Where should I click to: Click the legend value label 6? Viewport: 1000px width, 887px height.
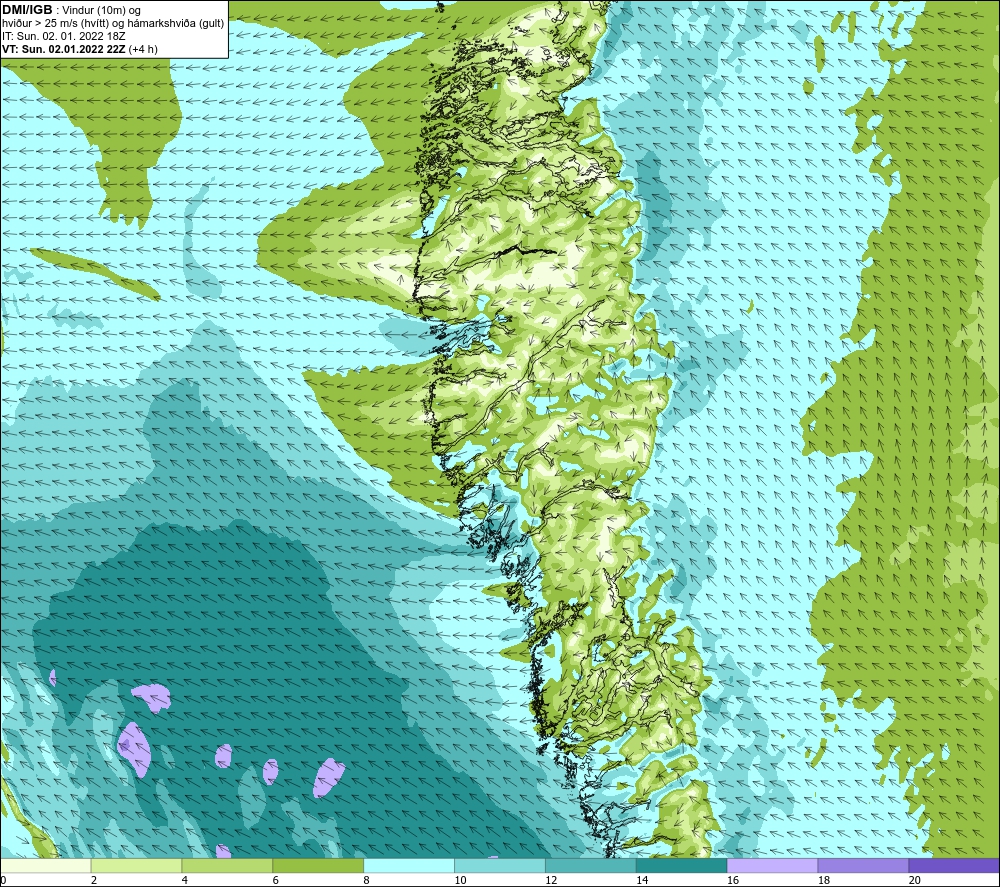click(x=276, y=880)
